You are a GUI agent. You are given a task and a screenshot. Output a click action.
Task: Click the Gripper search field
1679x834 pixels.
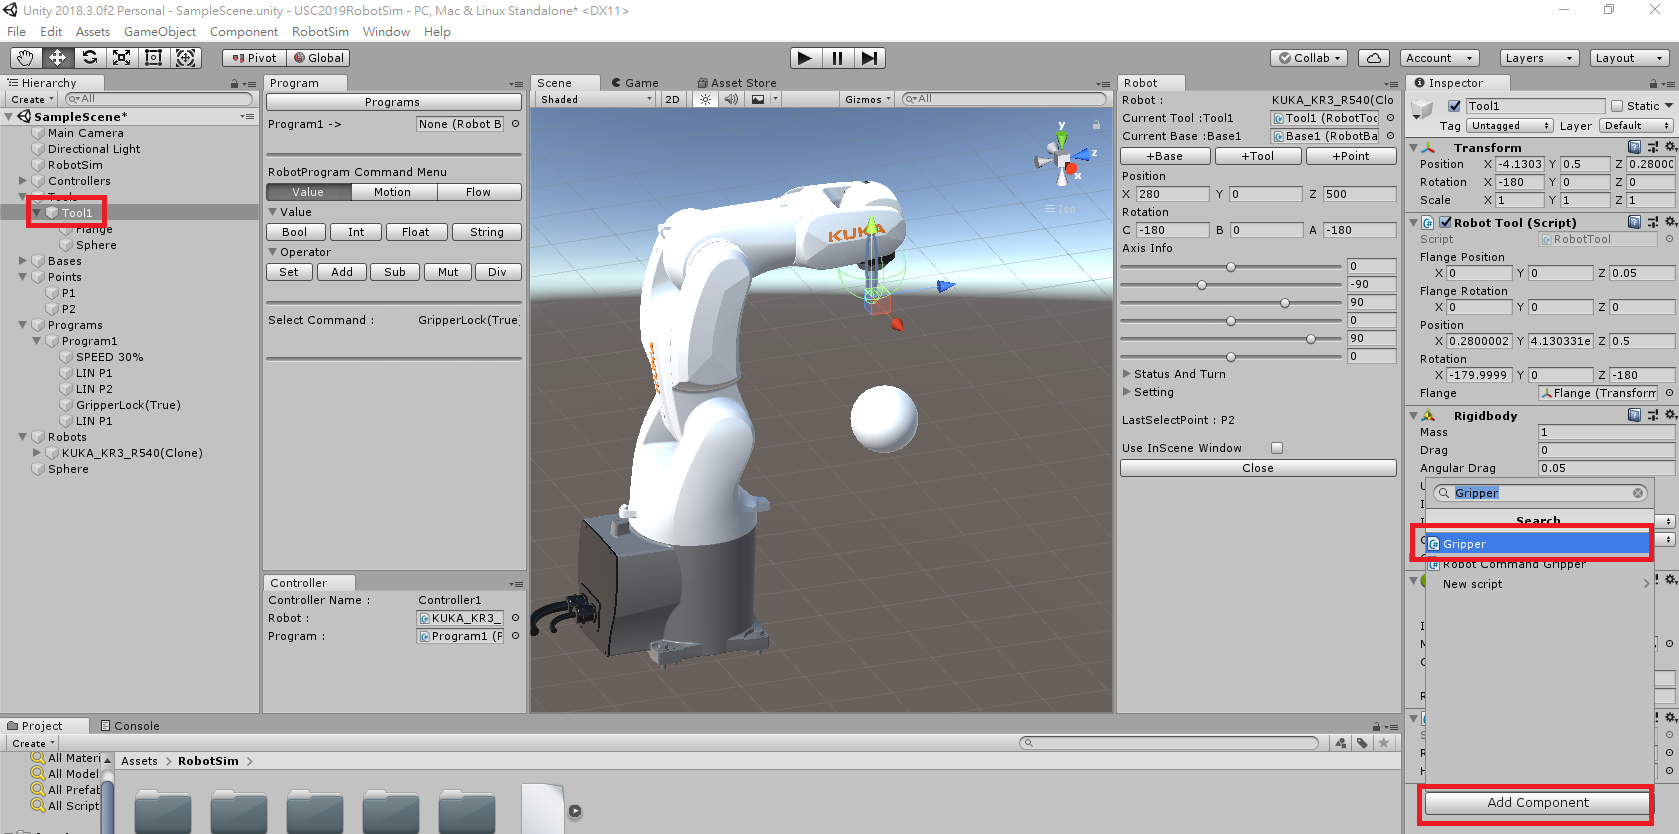(1540, 493)
